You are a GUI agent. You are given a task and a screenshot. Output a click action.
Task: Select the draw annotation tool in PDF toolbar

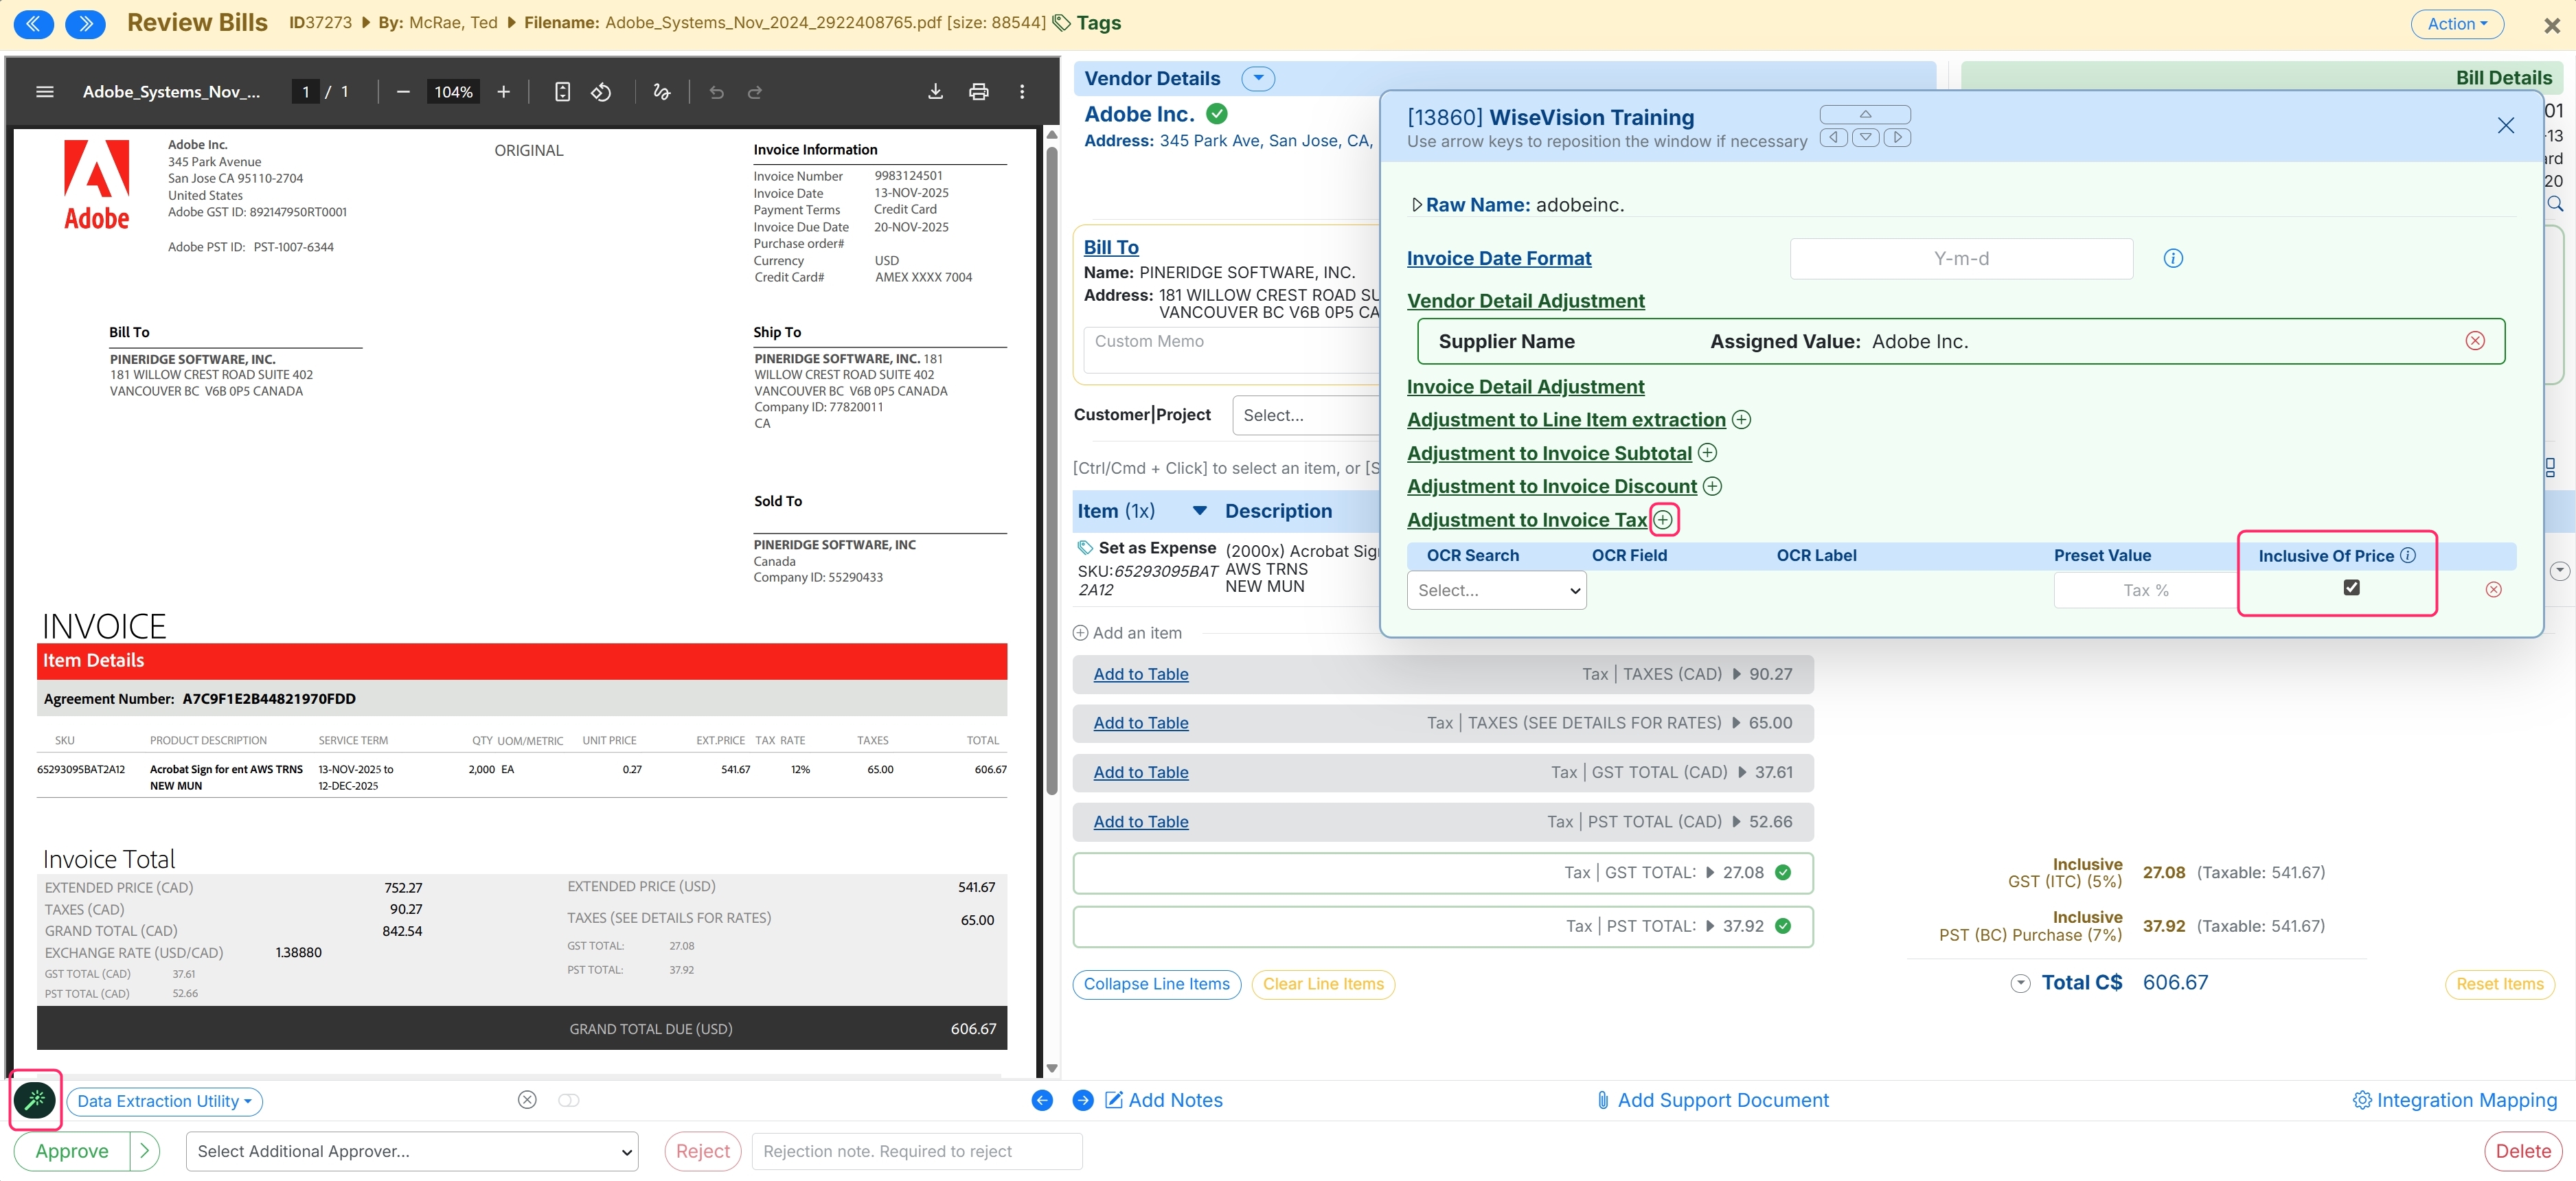[x=661, y=92]
